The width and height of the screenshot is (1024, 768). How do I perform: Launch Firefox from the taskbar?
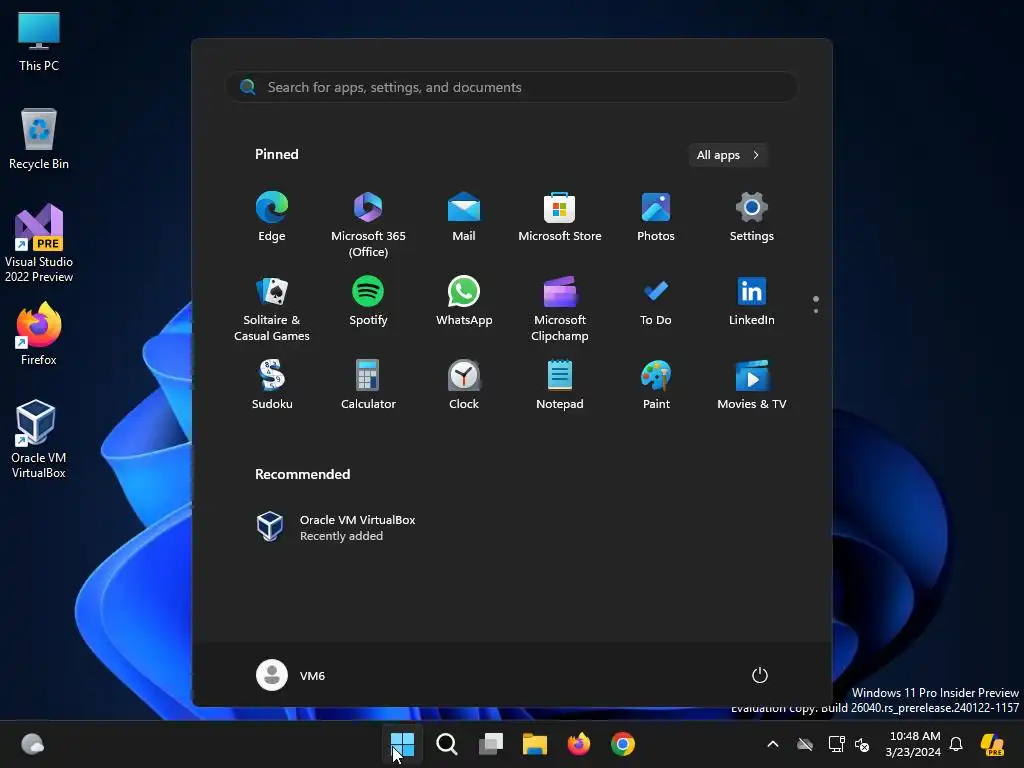tap(579, 744)
